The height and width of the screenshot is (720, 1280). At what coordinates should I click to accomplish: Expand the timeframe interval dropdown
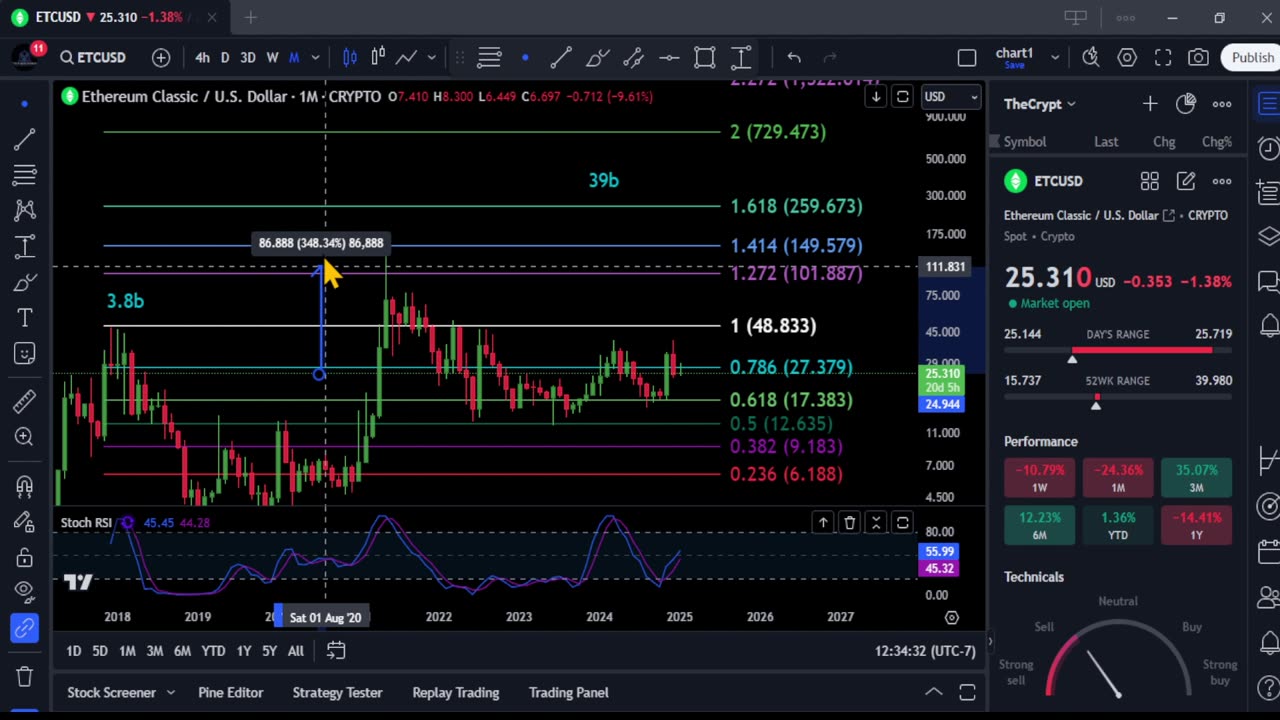(315, 57)
